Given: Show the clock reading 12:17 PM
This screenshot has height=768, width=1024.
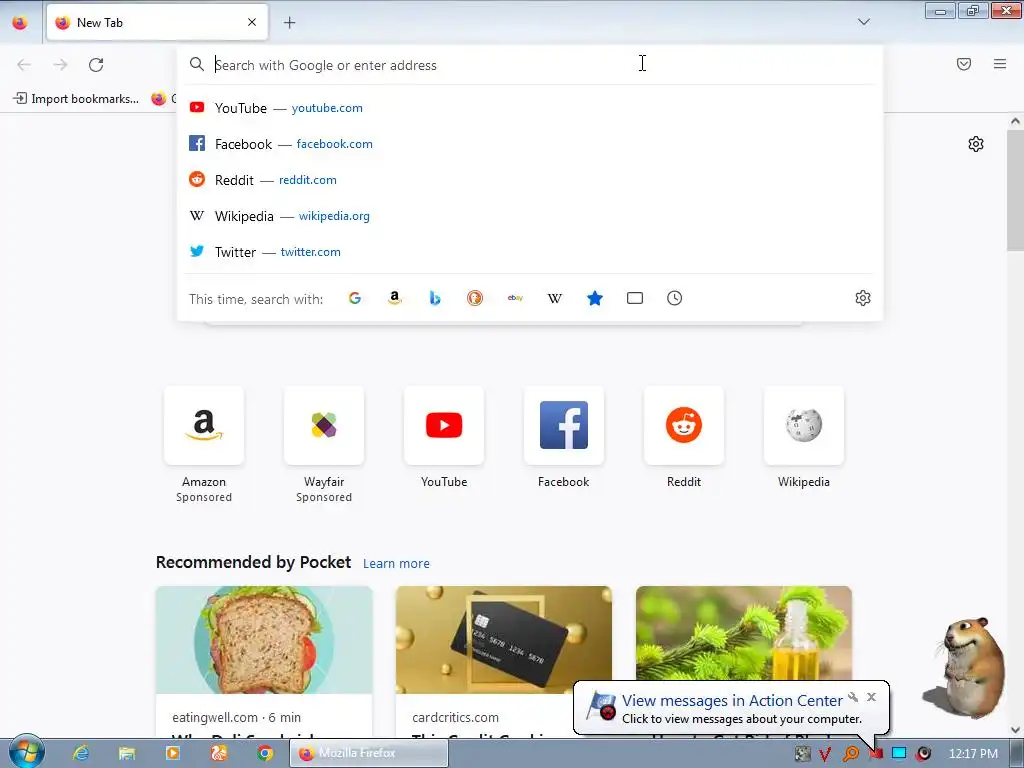Looking at the screenshot, I should 973,753.
